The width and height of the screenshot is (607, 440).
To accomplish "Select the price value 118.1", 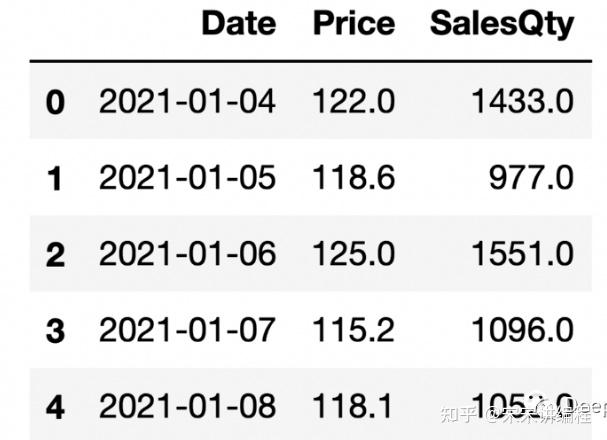I will [353, 406].
